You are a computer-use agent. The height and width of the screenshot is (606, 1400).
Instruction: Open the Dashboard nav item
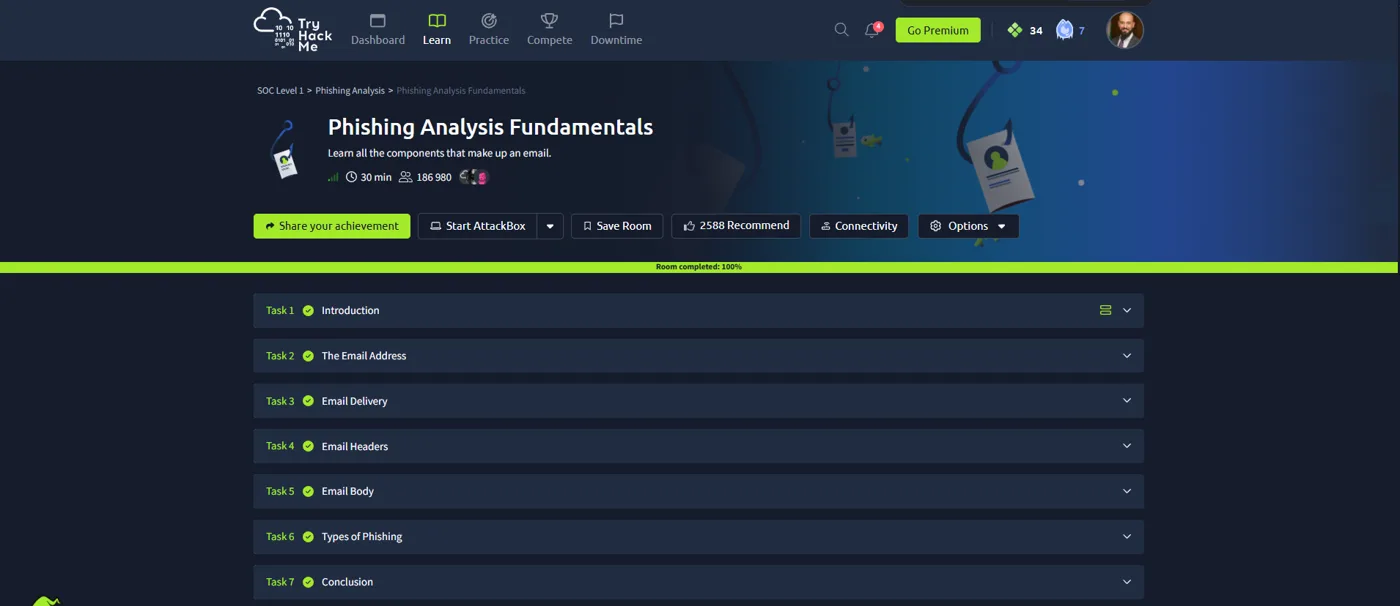(x=378, y=29)
